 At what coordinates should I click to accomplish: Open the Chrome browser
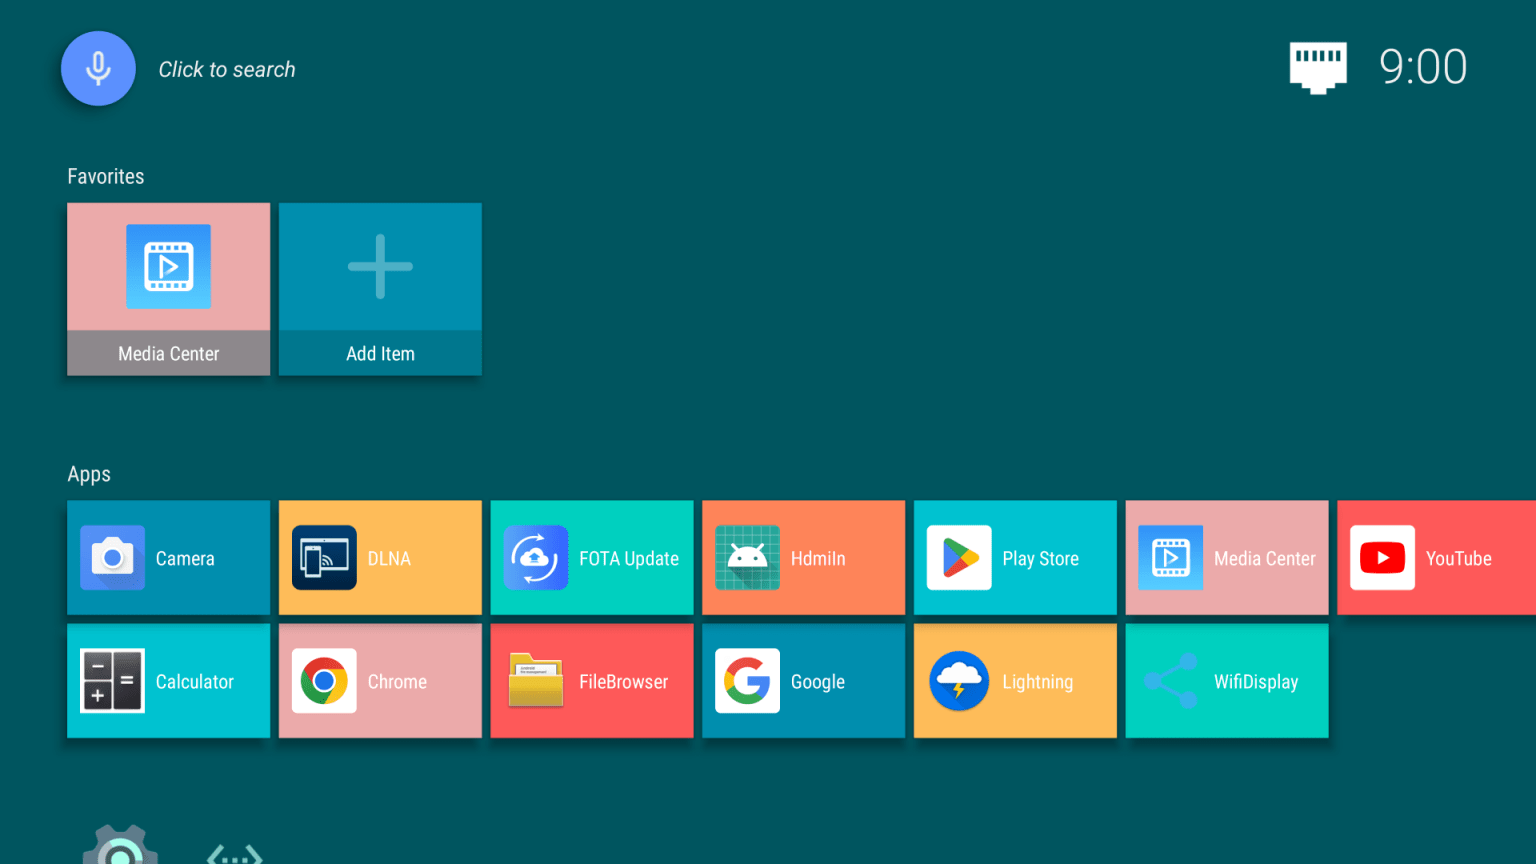tap(380, 681)
